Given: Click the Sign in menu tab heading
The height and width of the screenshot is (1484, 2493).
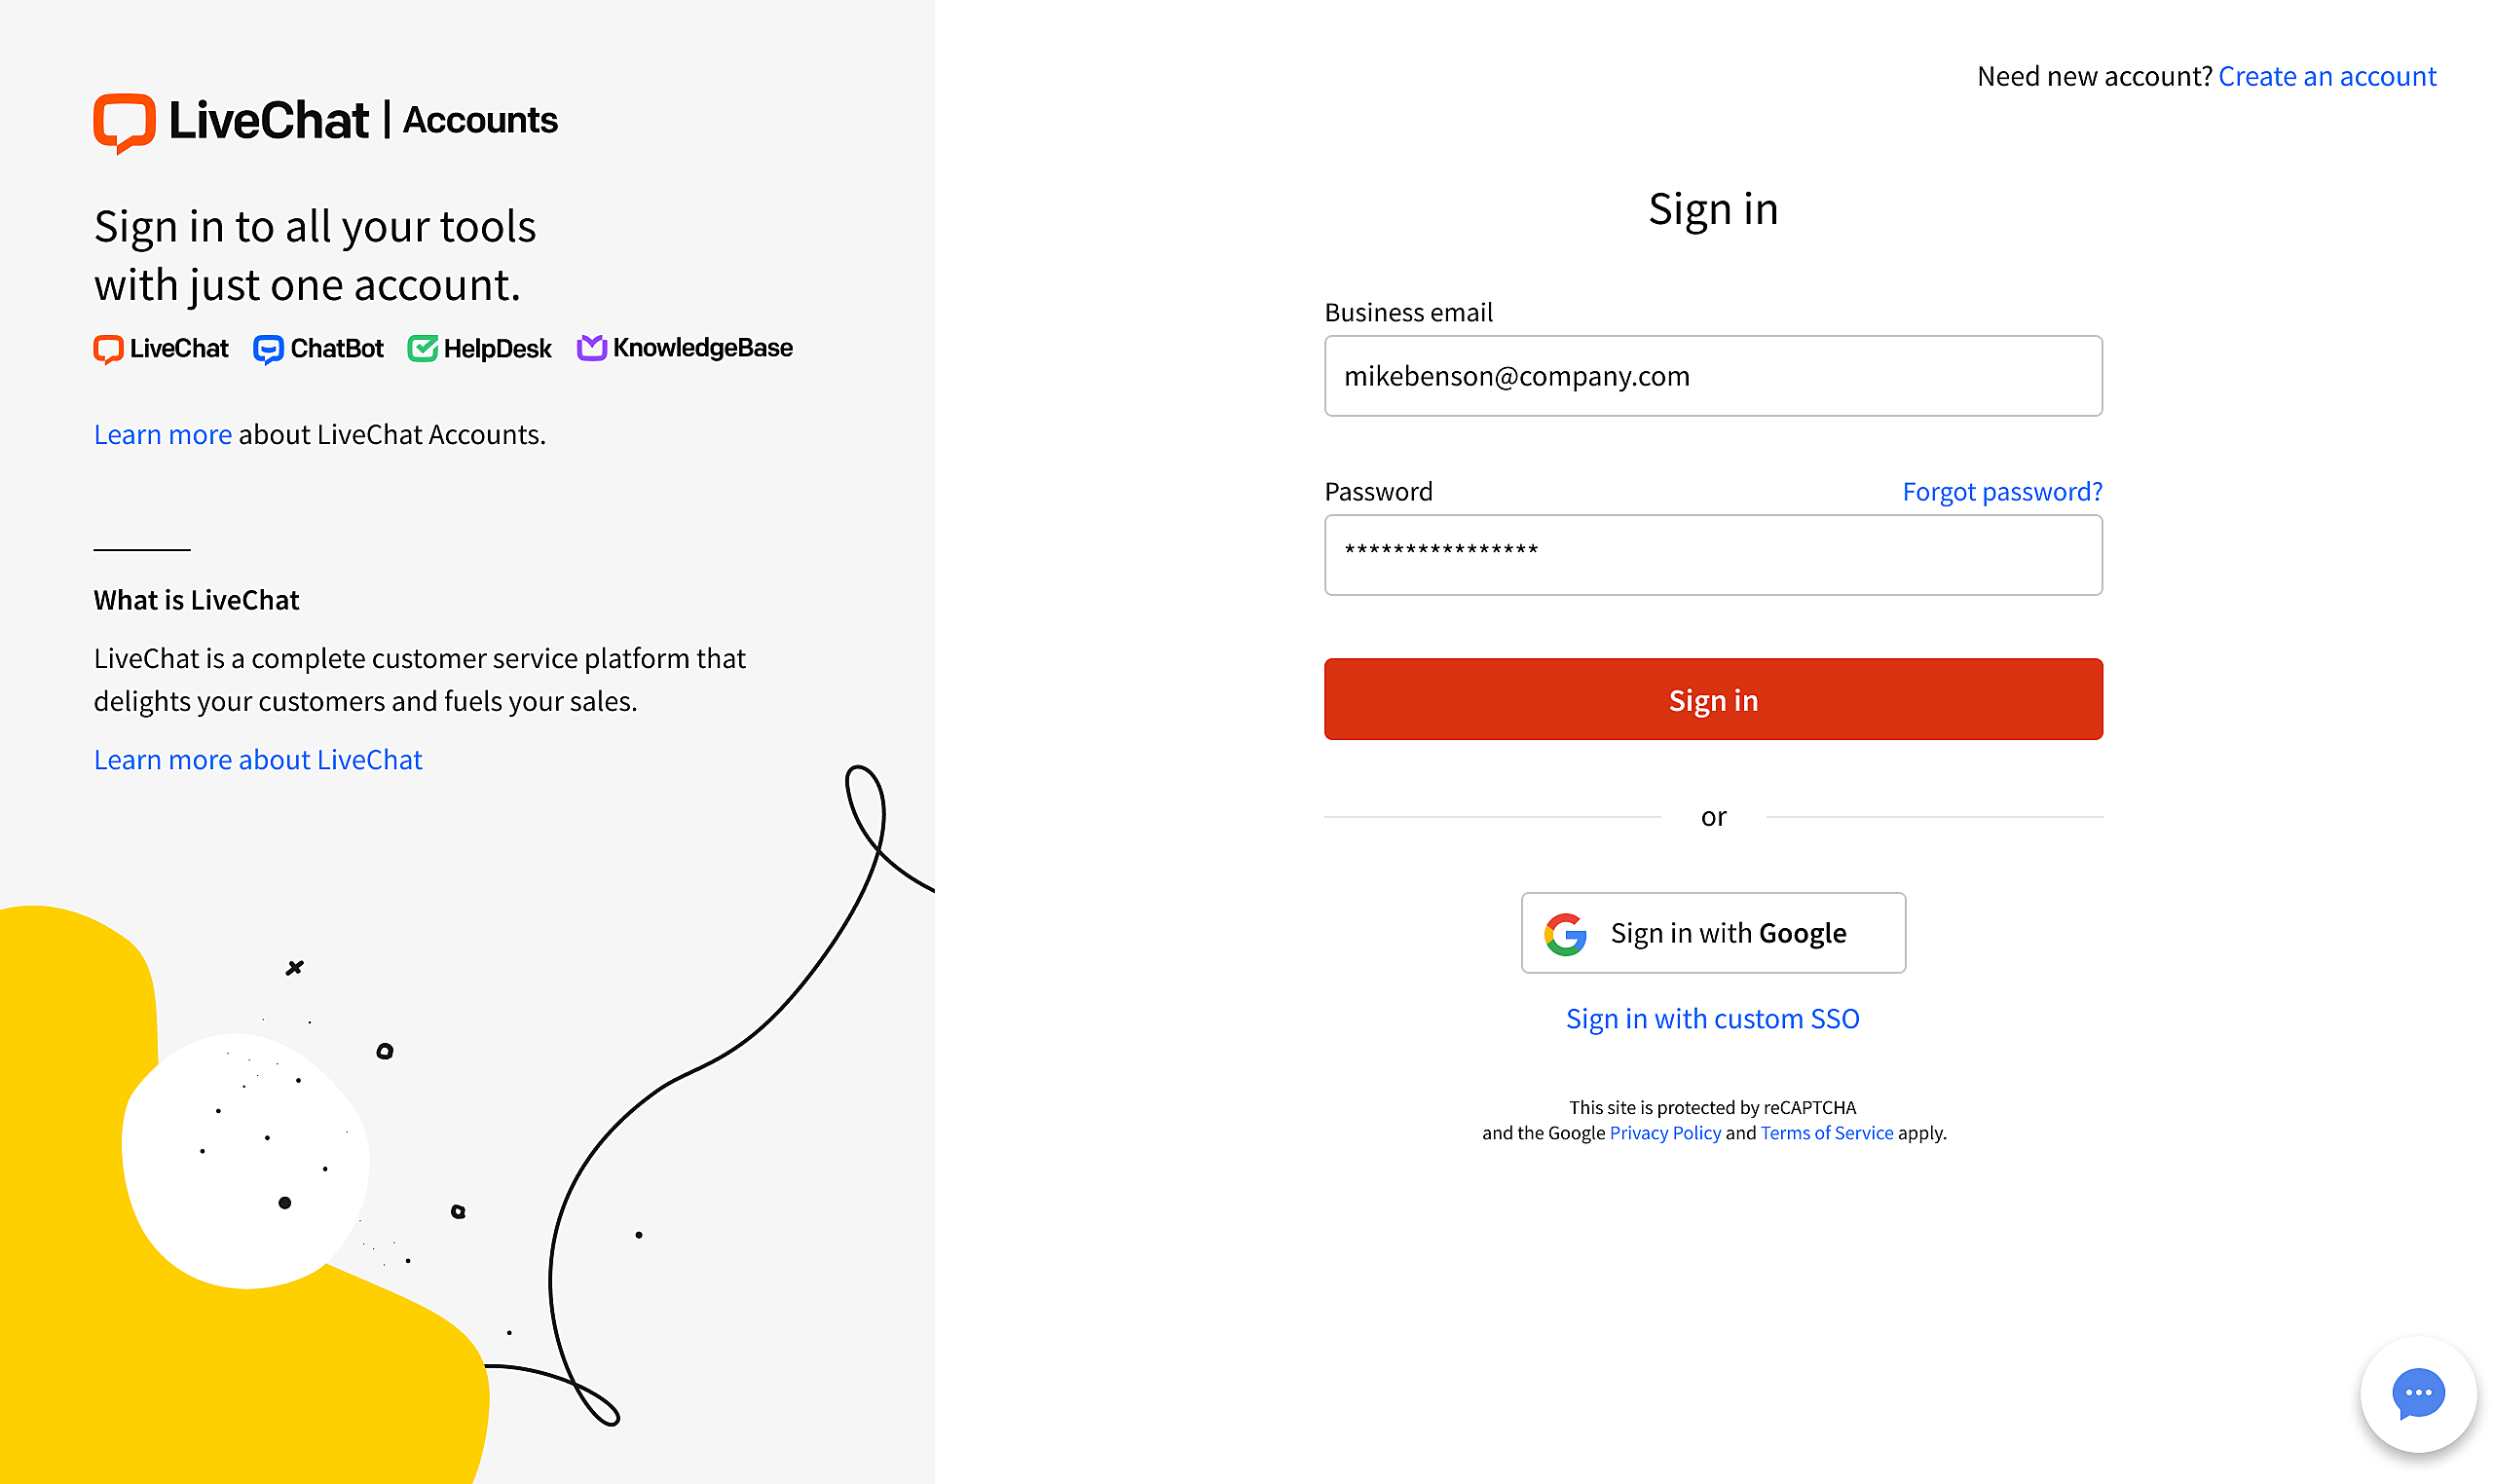Looking at the screenshot, I should coord(1712,206).
